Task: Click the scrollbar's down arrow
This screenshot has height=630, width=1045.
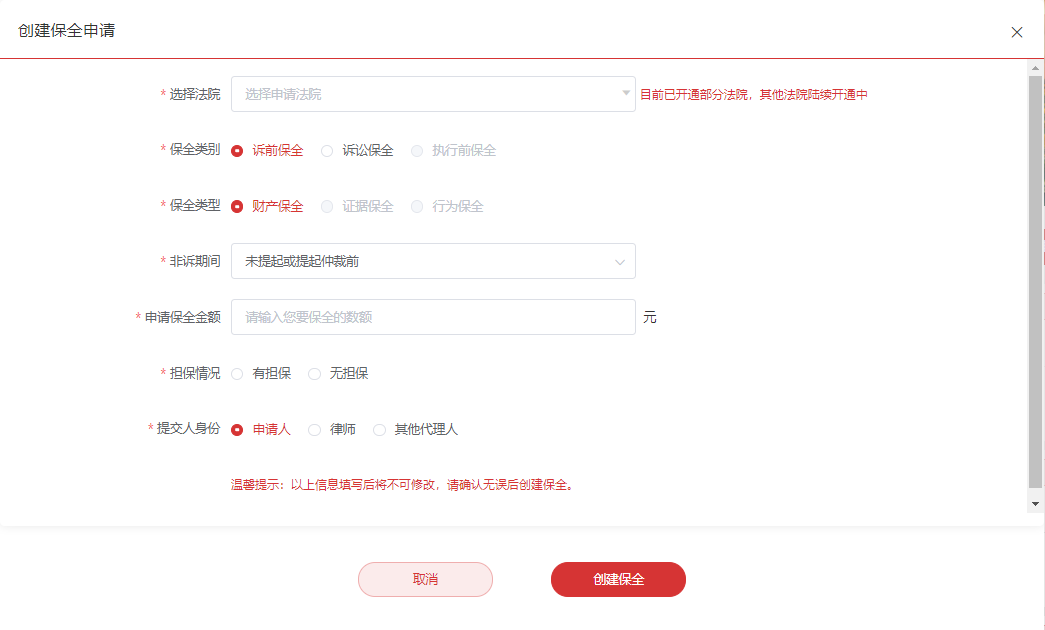Action: coord(1035,503)
